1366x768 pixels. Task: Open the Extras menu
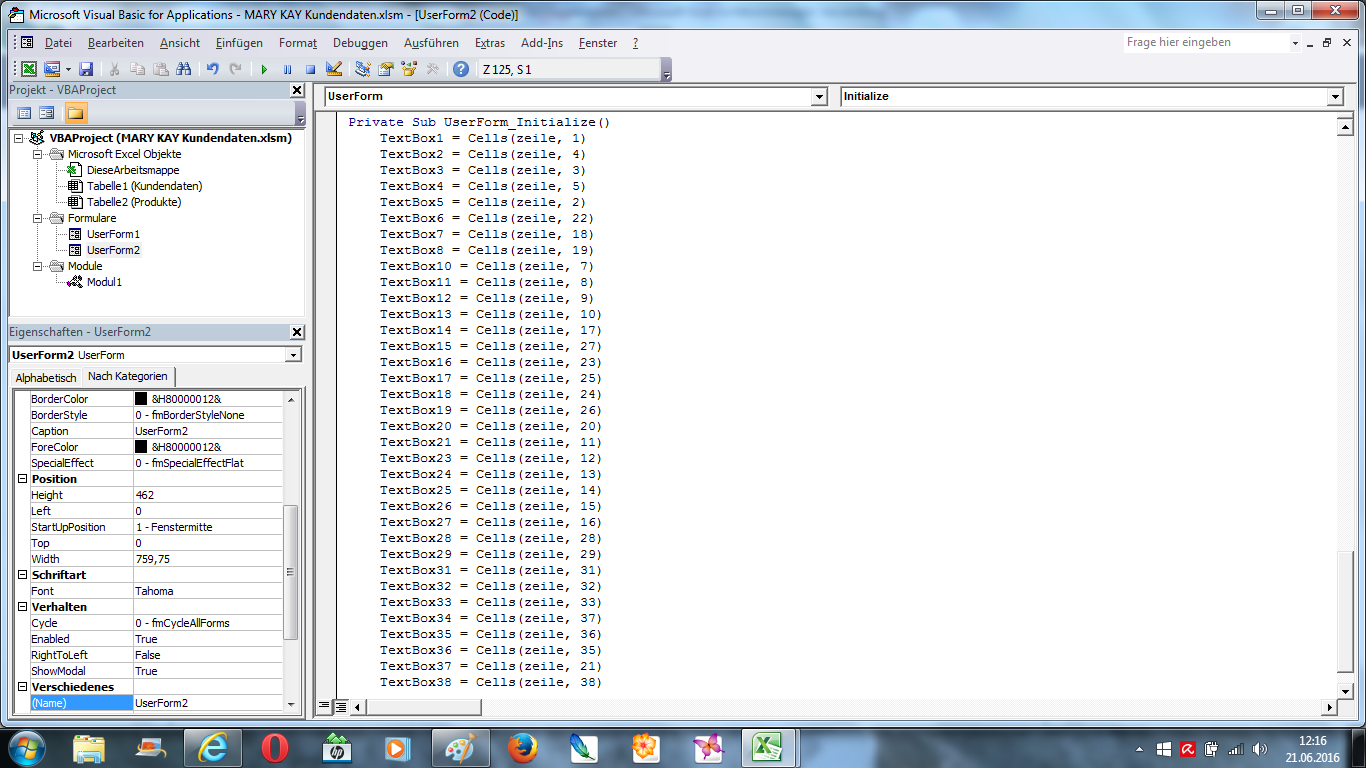coord(490,43)
